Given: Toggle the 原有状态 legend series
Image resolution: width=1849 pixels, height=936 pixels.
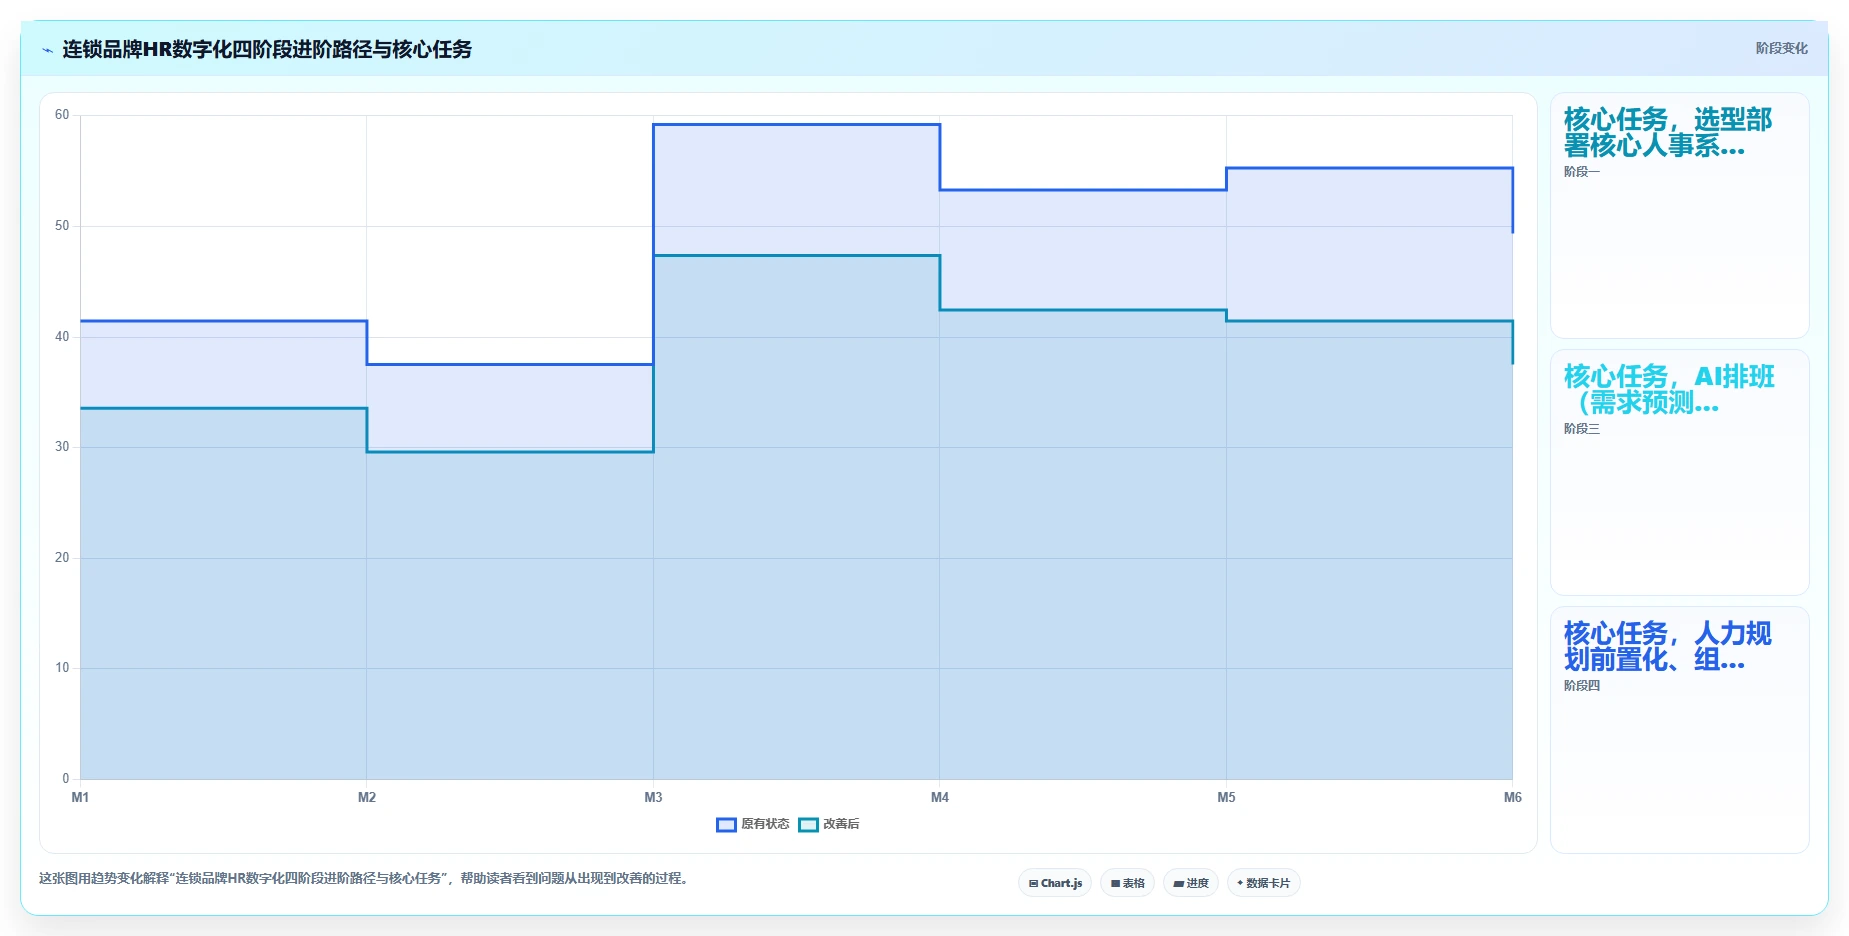Looking at the screenshot, I should [753, 824].
